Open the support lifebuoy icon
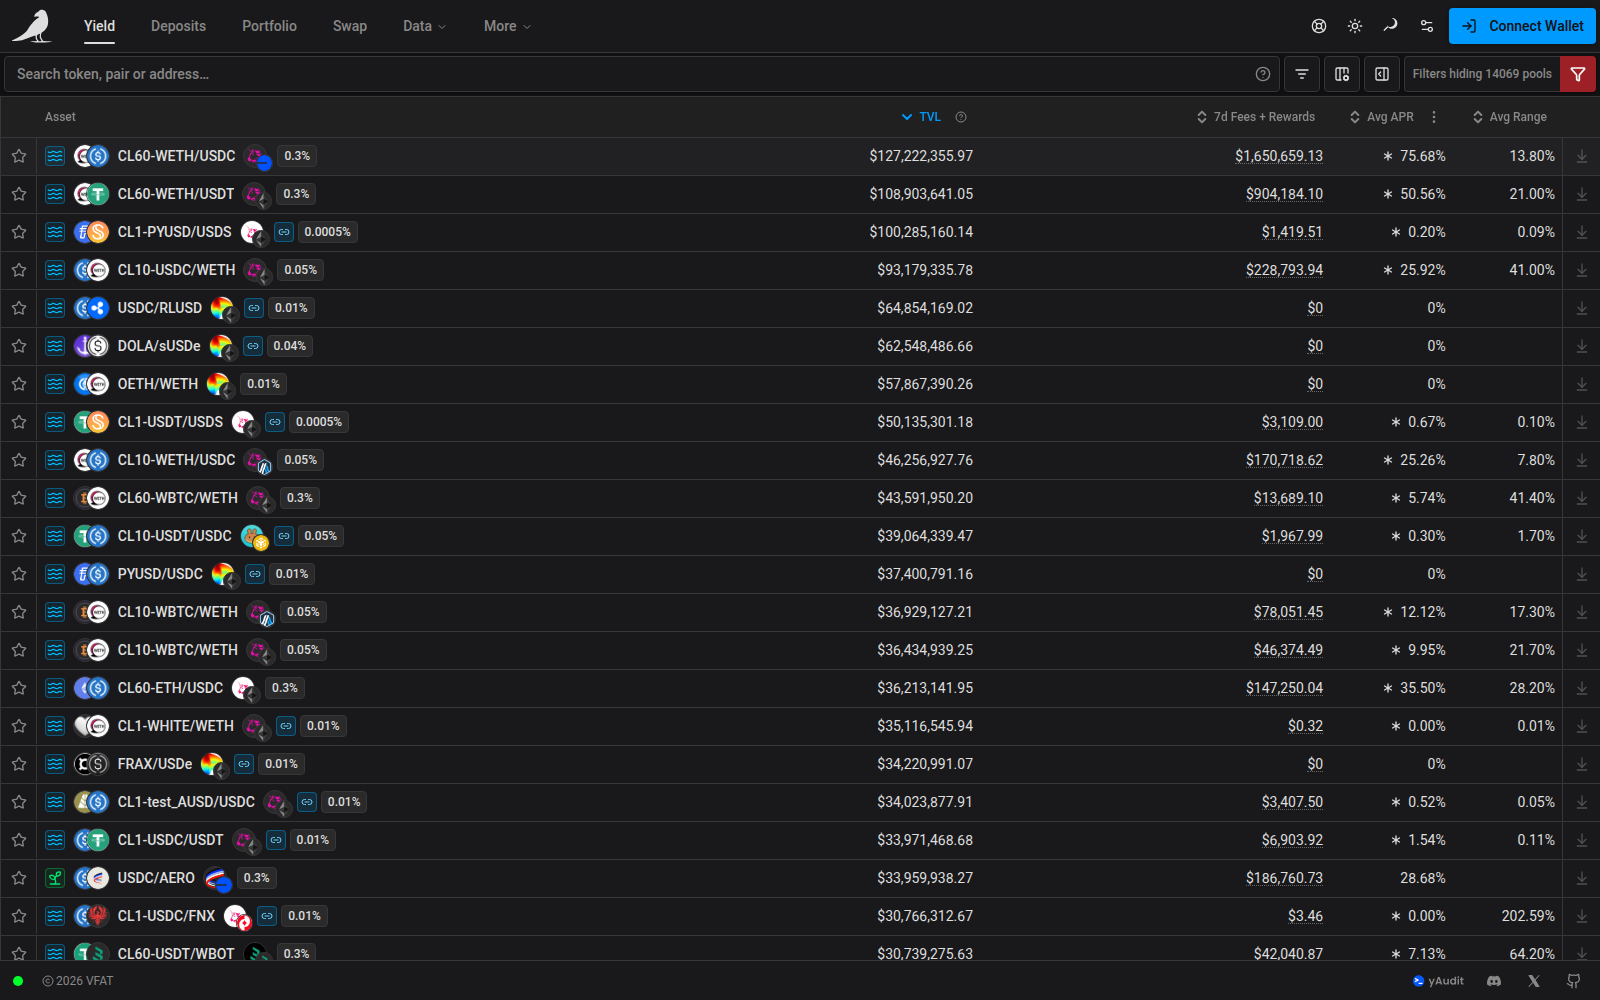 [1319, 26]
